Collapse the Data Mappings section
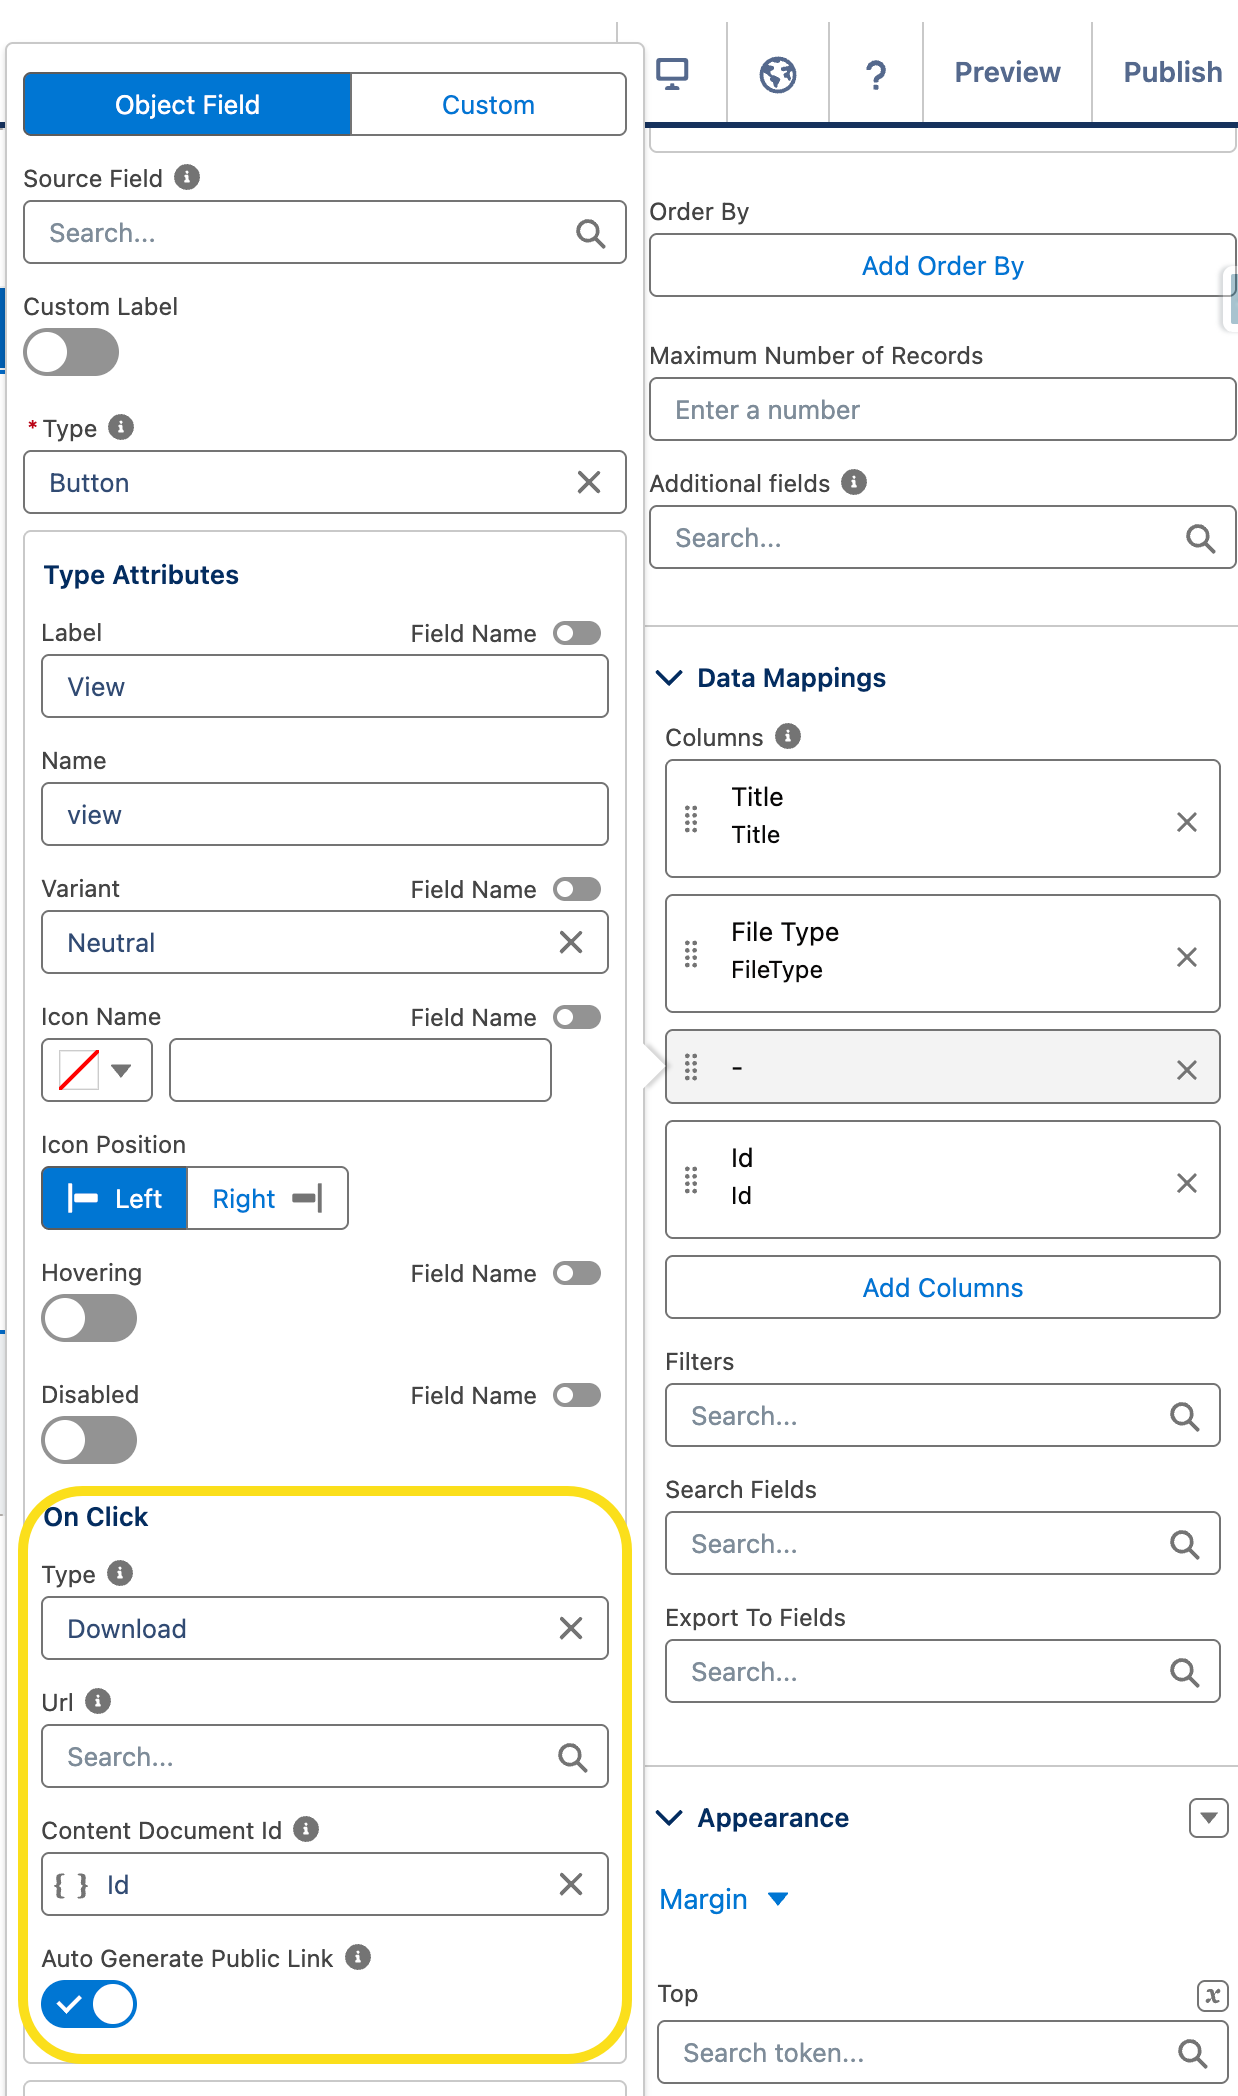 click(669, 678)
